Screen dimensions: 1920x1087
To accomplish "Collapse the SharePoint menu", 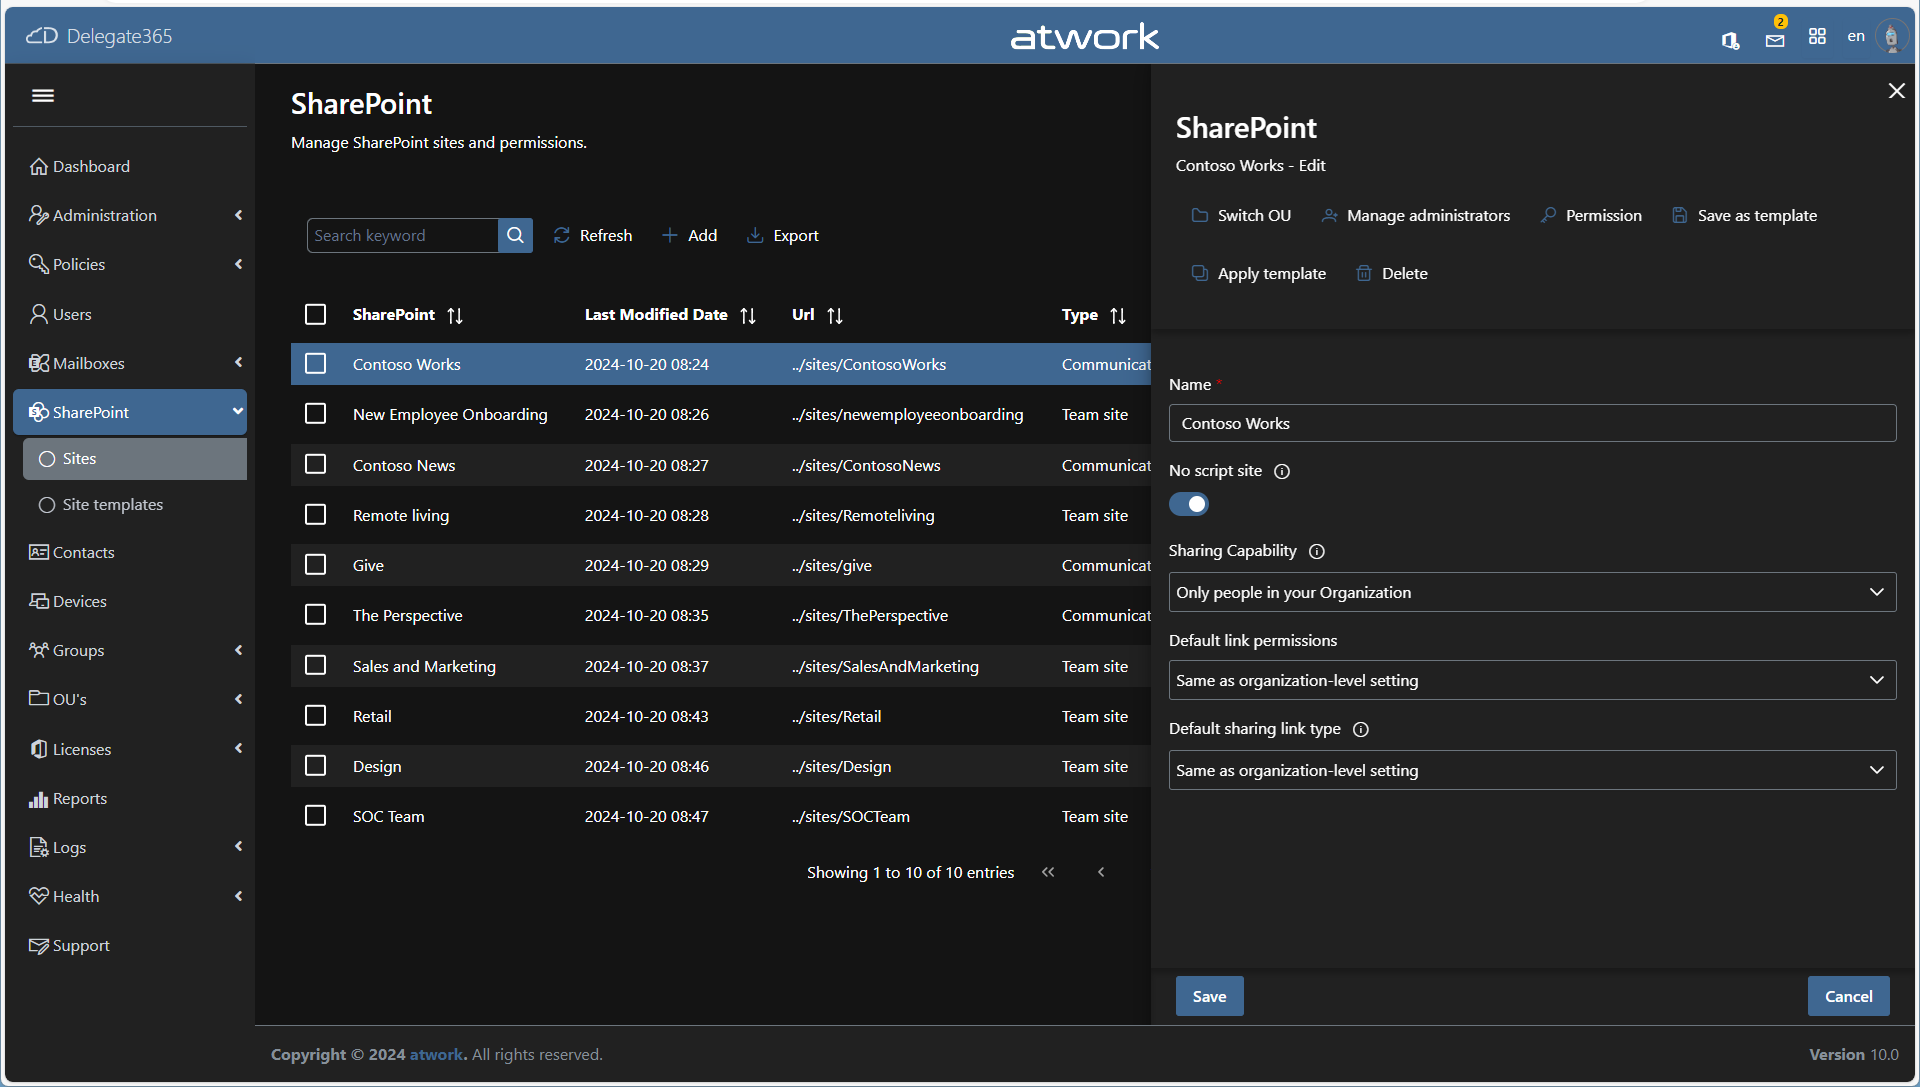I will [130, 412].
